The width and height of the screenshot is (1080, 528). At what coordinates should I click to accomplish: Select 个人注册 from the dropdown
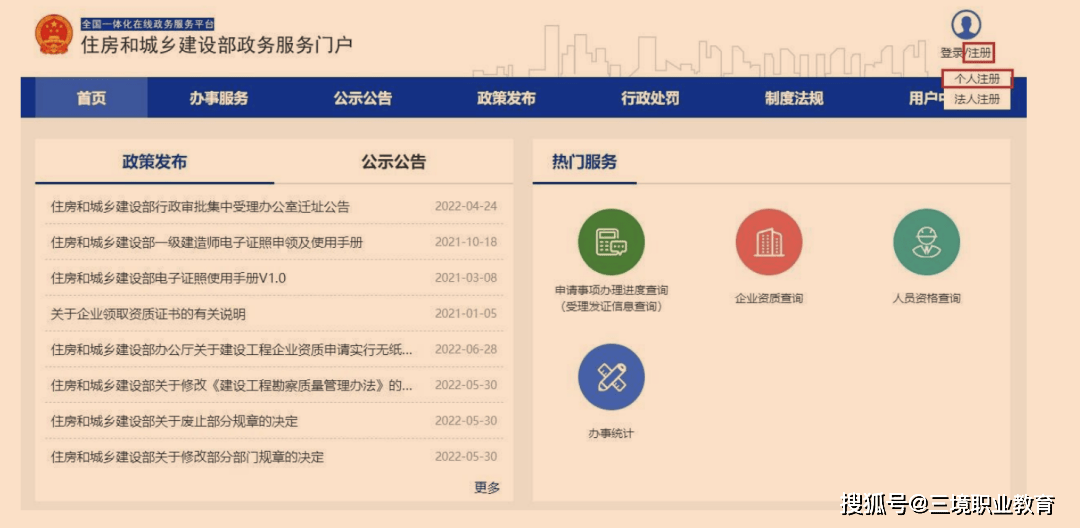click(977, 78)
